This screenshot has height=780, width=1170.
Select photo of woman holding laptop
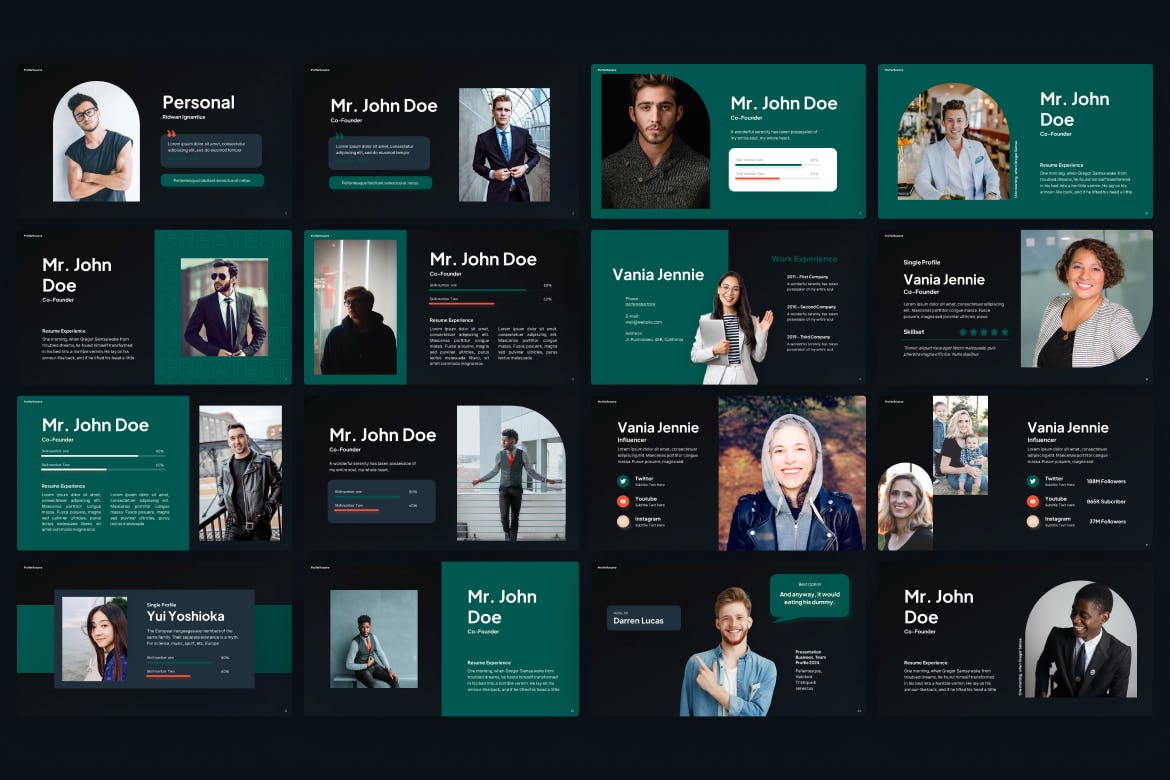(x=732, y=328)
